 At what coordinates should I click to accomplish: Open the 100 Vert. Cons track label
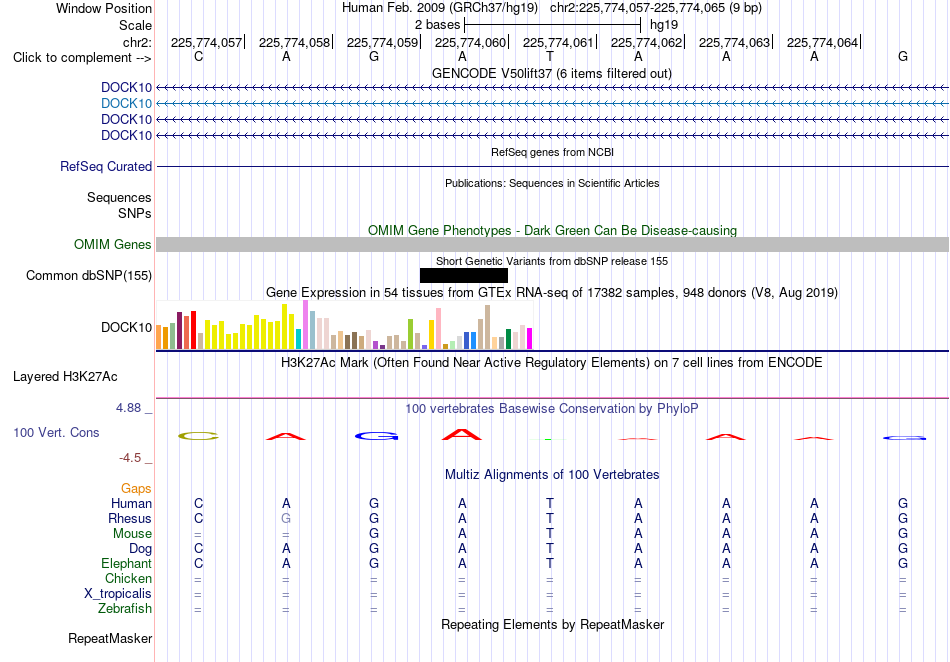(x=56, y=432)
